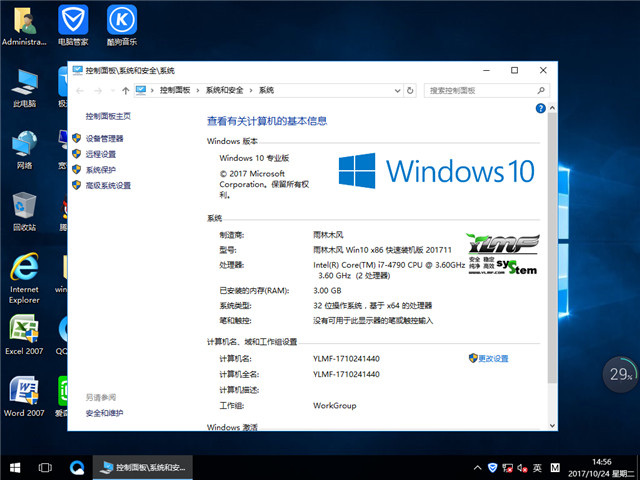Open 回收站 recycle bin icon
Screen dimensions: 640x480
(x=24, y=211)
